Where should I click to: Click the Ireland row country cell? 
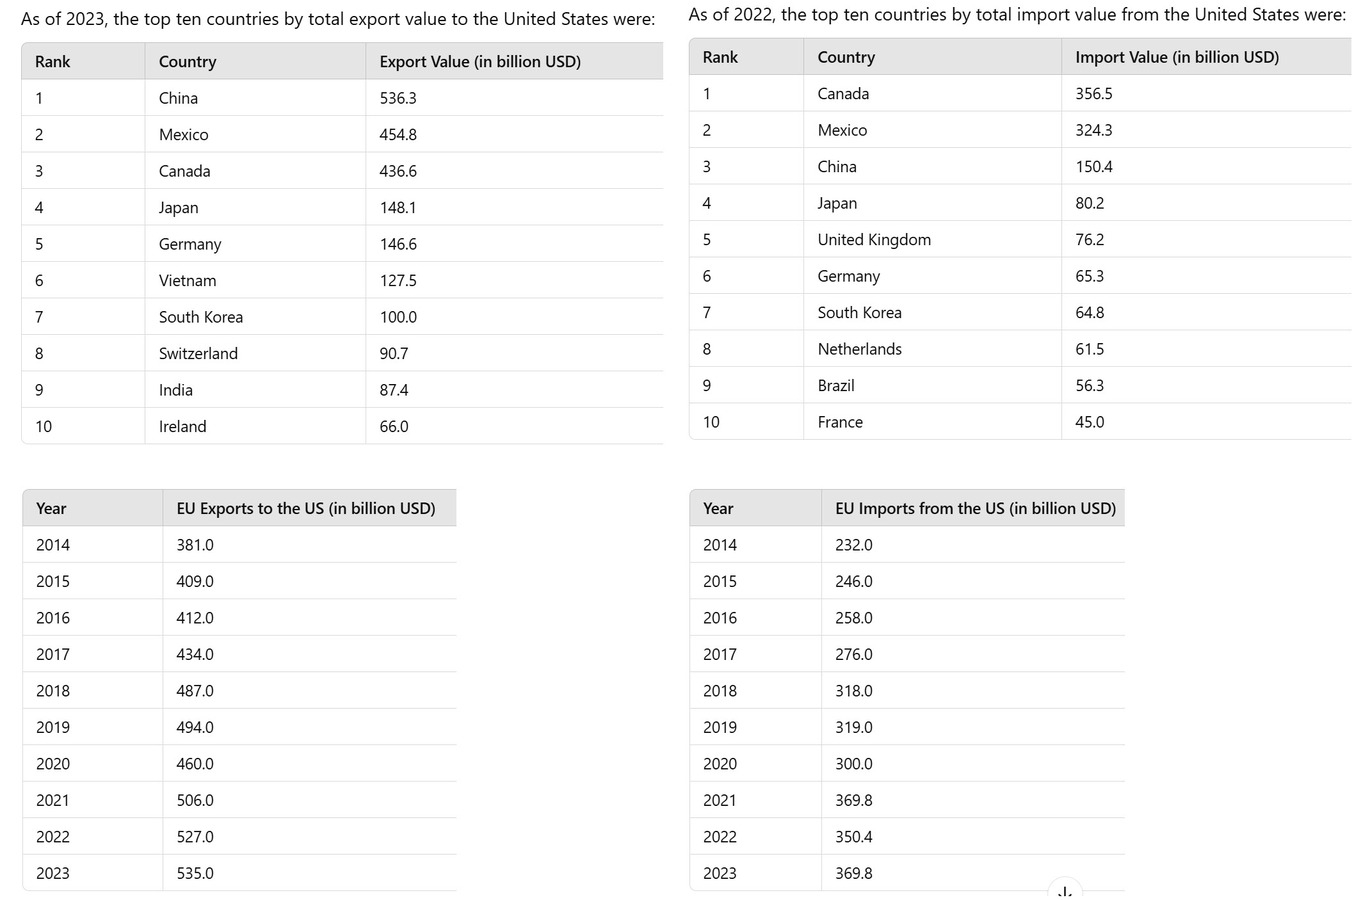(x=183, y=427)
